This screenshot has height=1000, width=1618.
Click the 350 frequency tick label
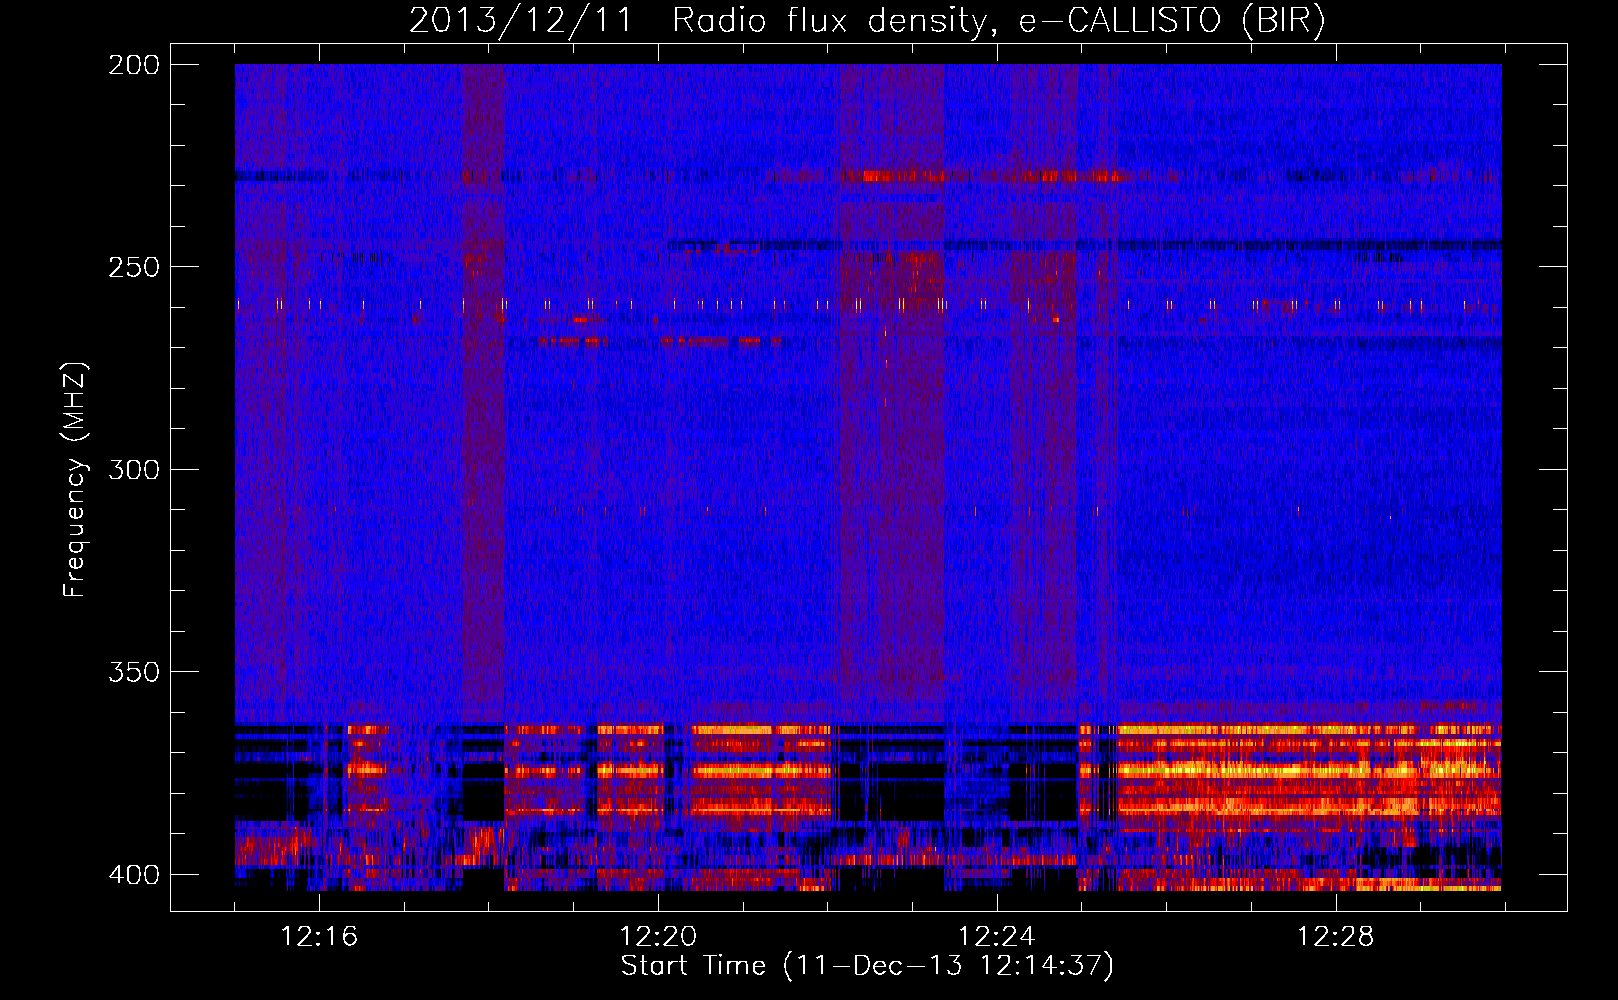coord(134,672)
